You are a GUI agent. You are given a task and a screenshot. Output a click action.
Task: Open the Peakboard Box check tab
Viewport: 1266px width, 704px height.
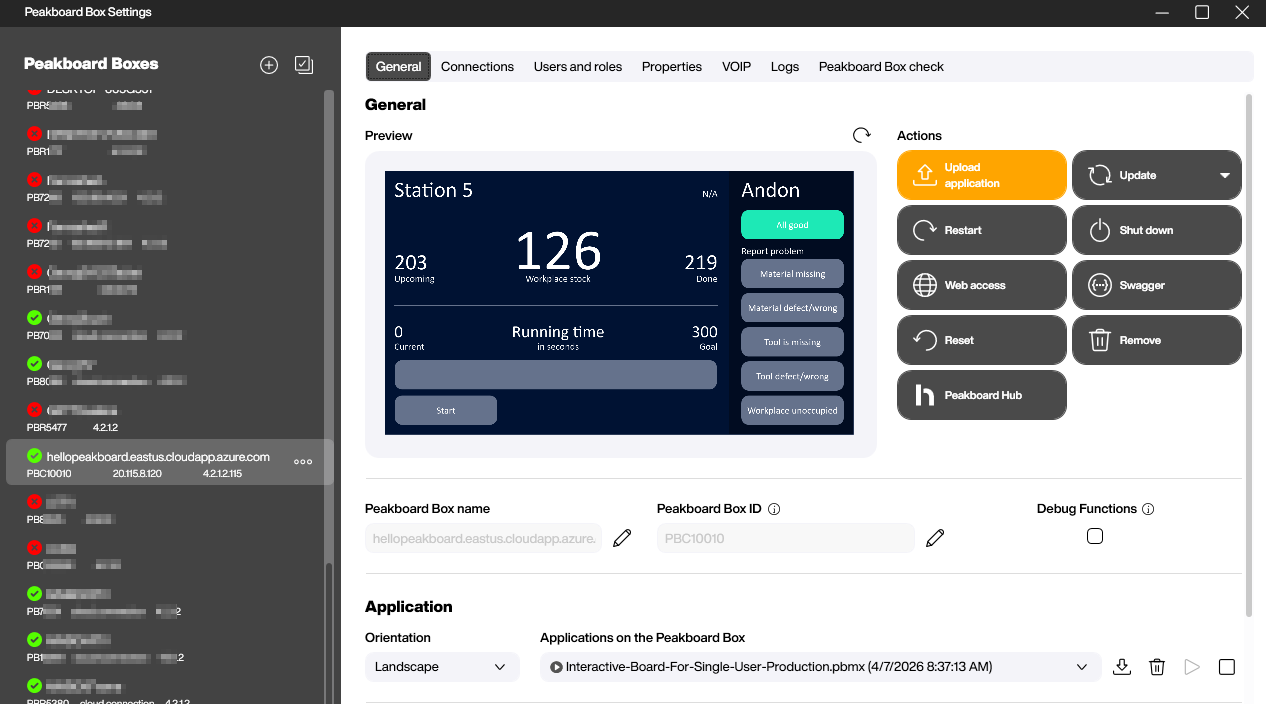pos(881,66)
